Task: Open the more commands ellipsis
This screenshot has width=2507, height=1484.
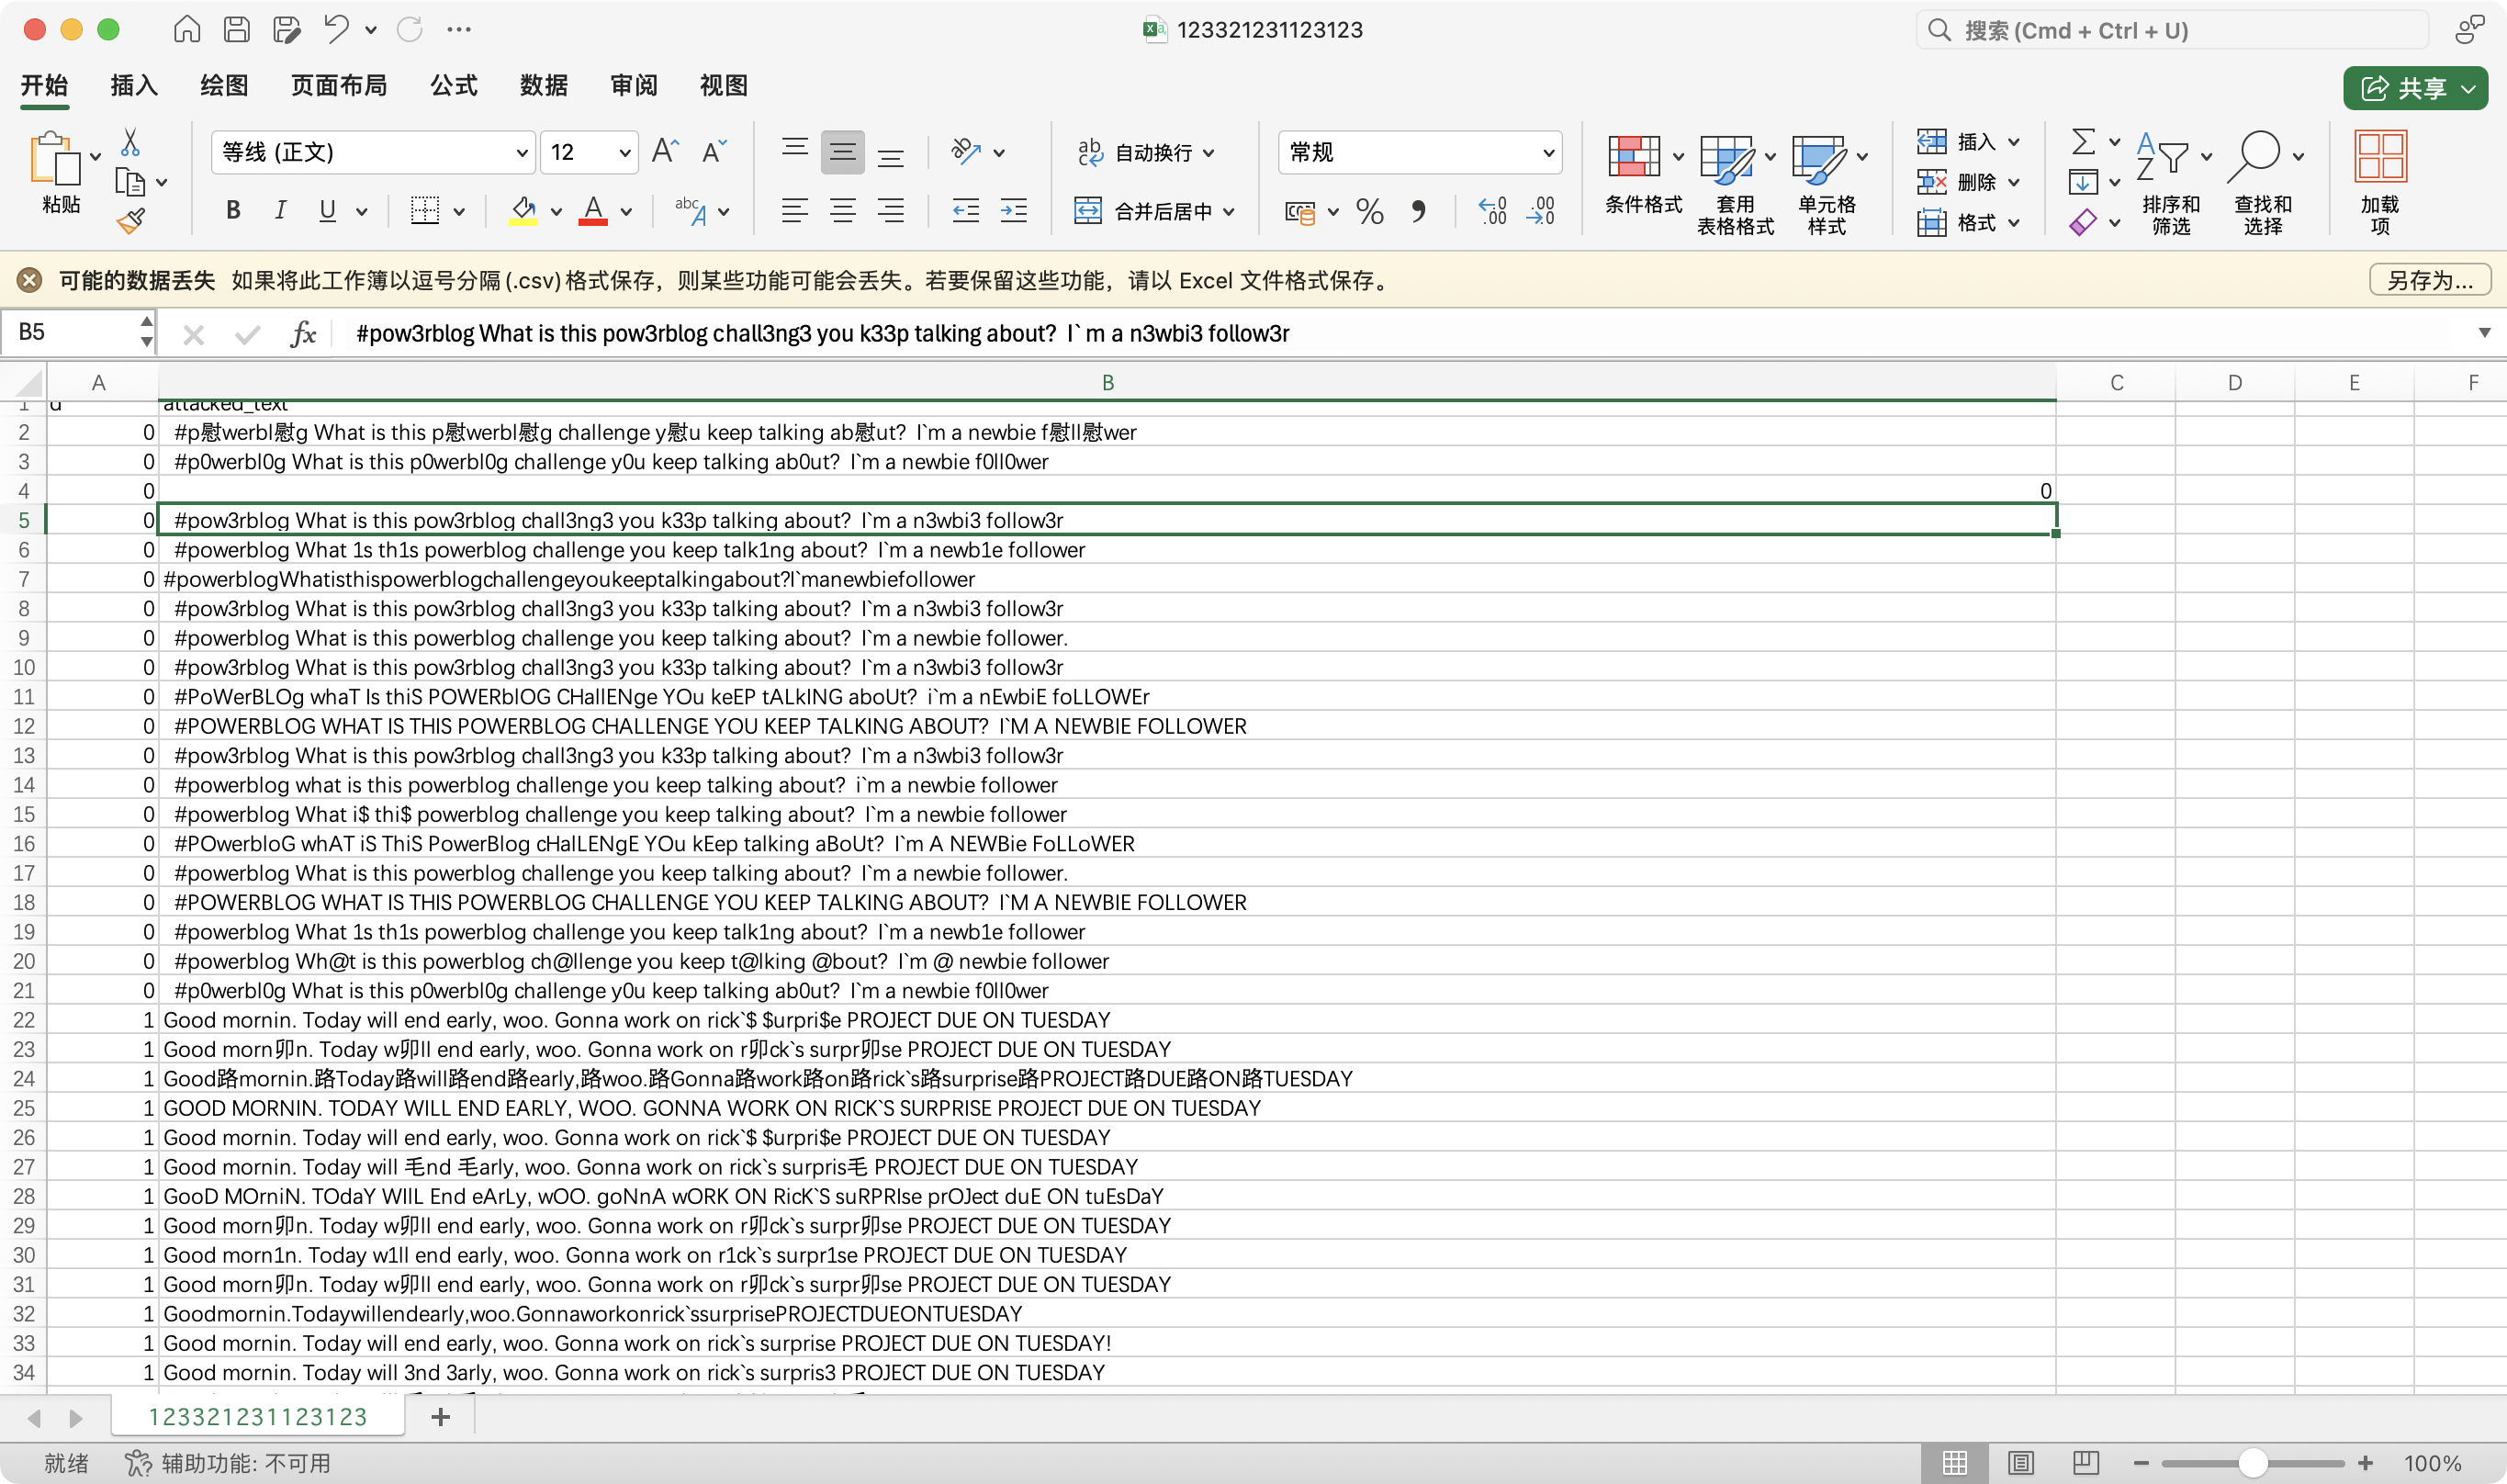Action: 459,29
